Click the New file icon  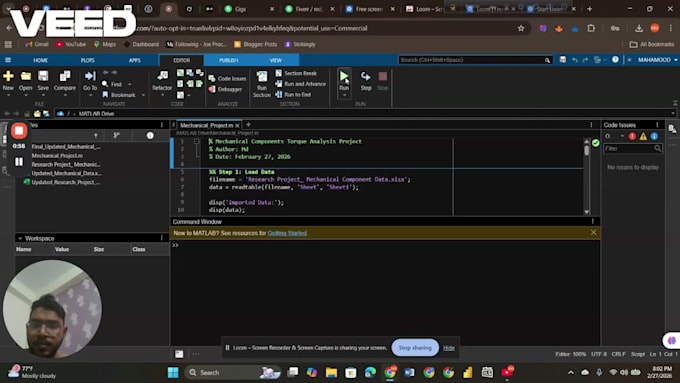point(8,76)
